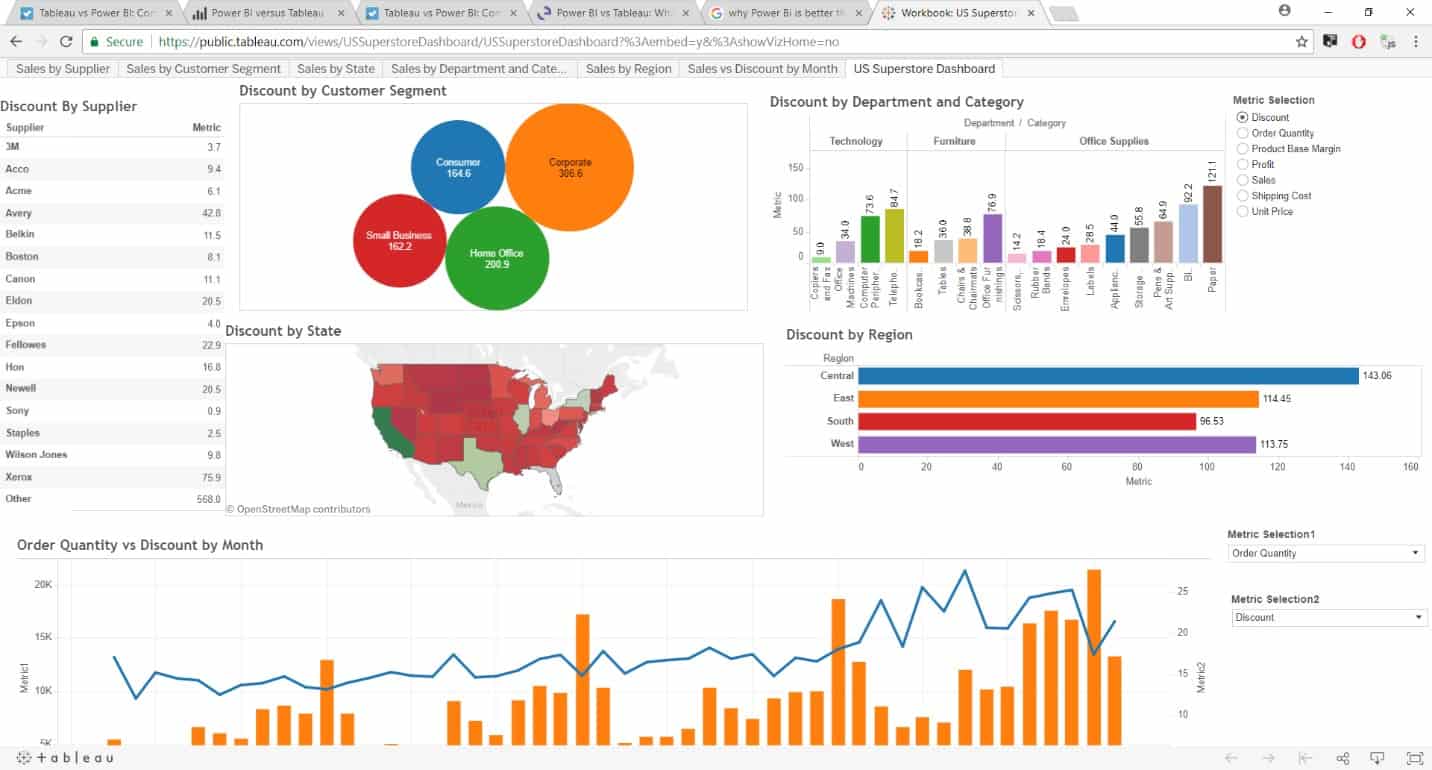Reload the page with the refresh icon

(x=66, y=42)
